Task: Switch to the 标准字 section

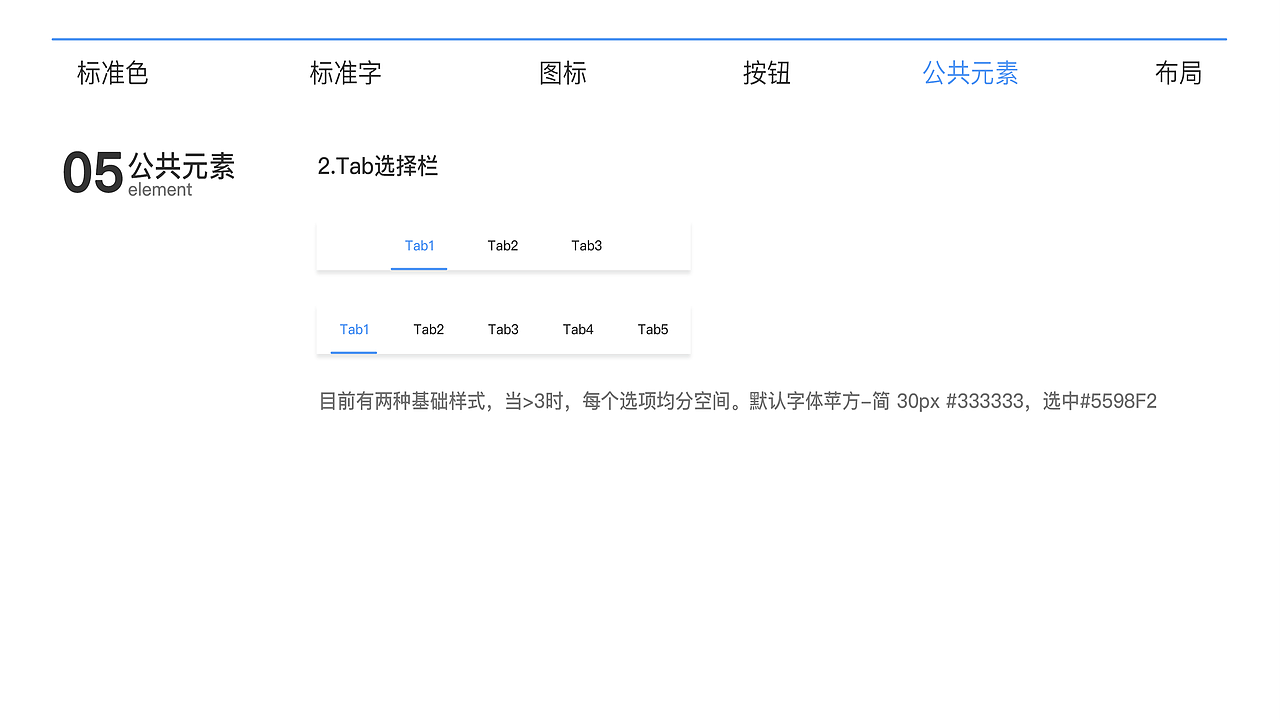Action: point(346,73)
